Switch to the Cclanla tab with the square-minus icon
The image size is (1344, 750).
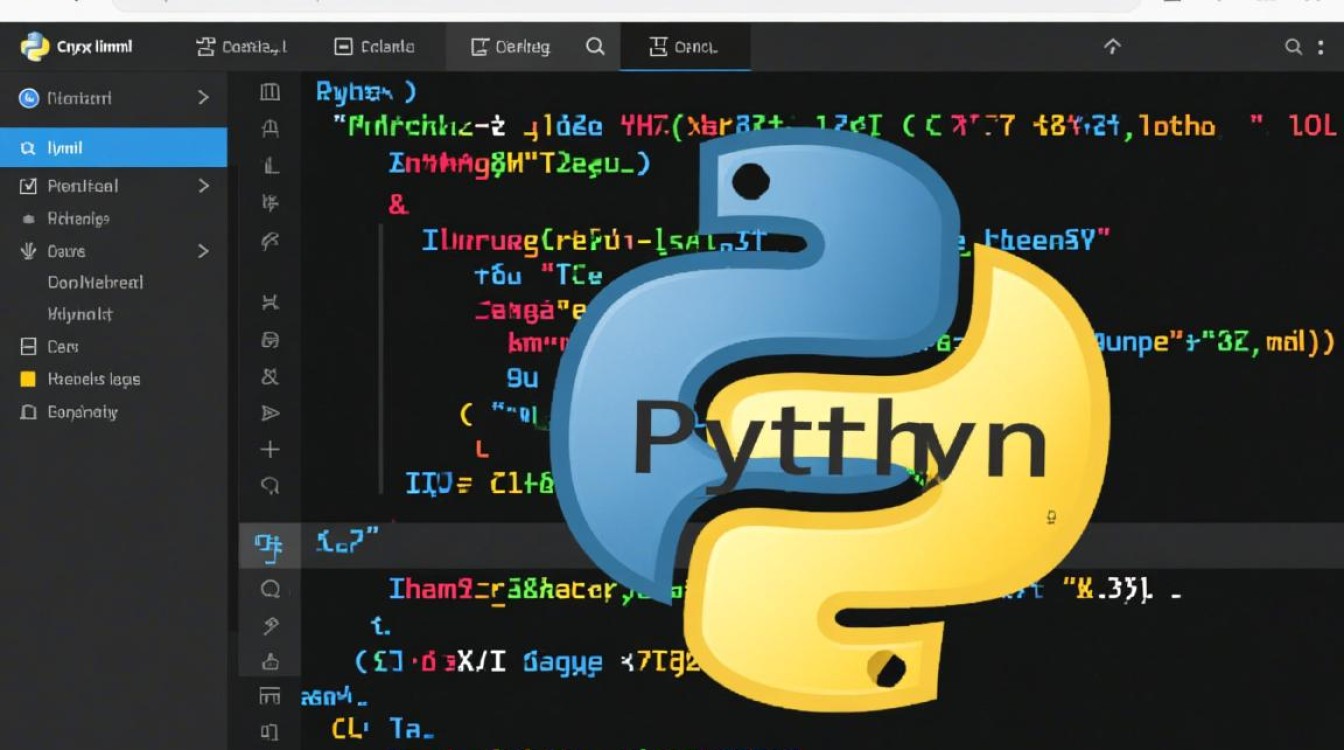pyautogui.click(x=375, y=46)
